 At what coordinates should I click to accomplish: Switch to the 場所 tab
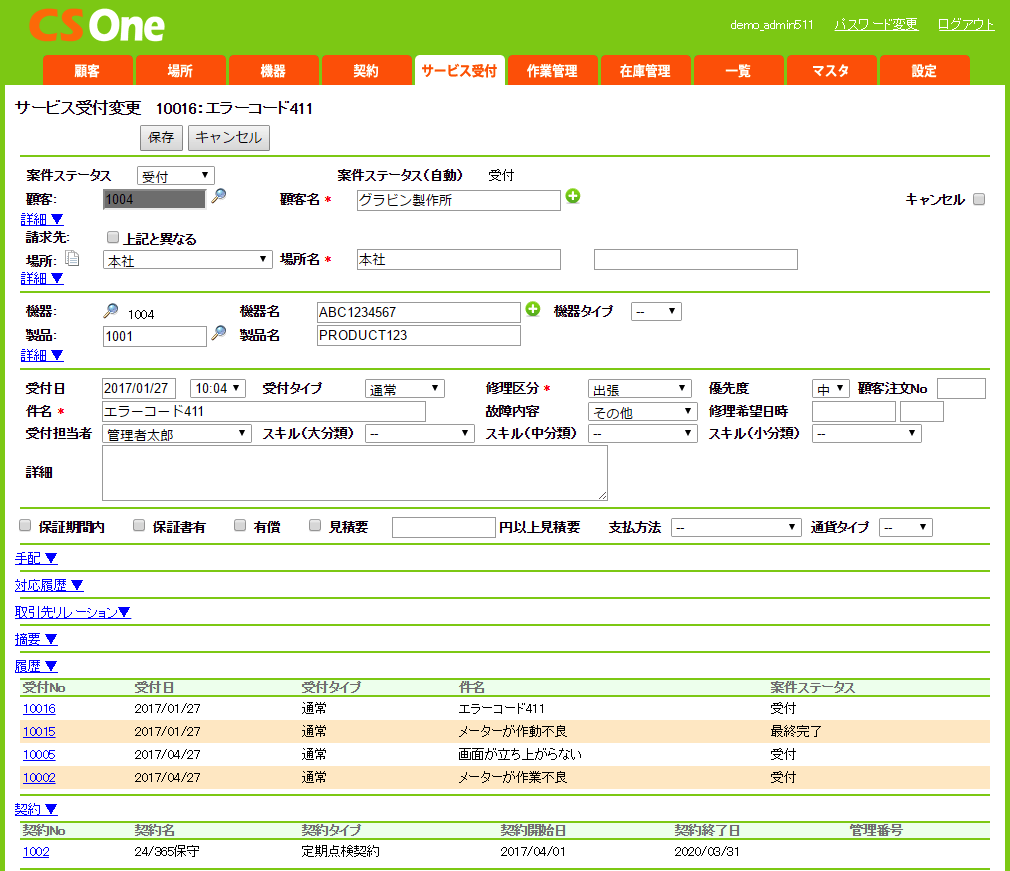(x=181, y=70)
